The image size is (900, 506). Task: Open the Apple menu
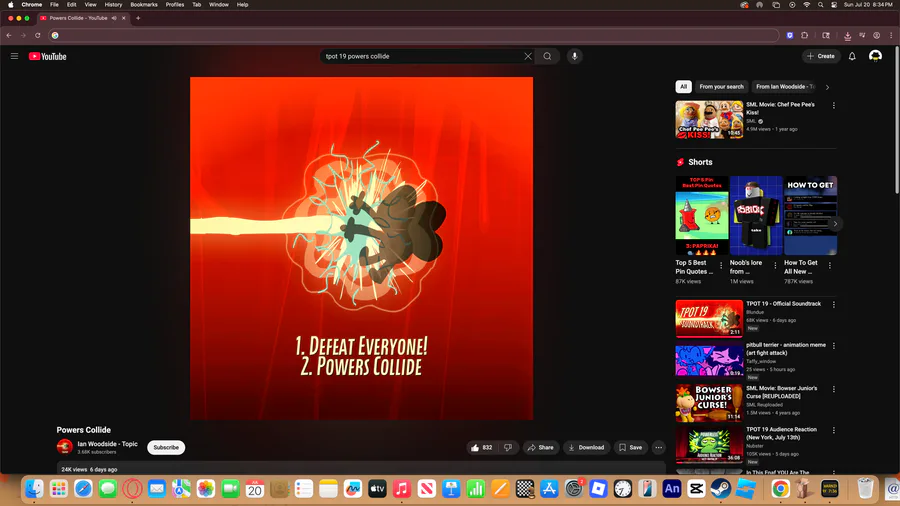(x=10, y=5)
